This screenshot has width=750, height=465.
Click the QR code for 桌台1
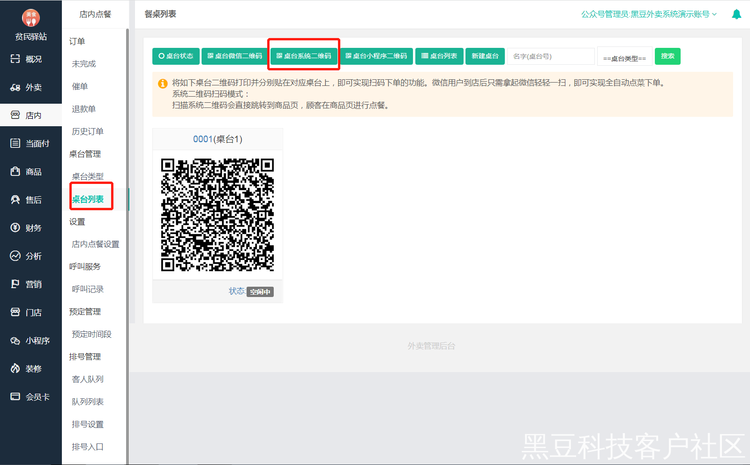(218, 215)
